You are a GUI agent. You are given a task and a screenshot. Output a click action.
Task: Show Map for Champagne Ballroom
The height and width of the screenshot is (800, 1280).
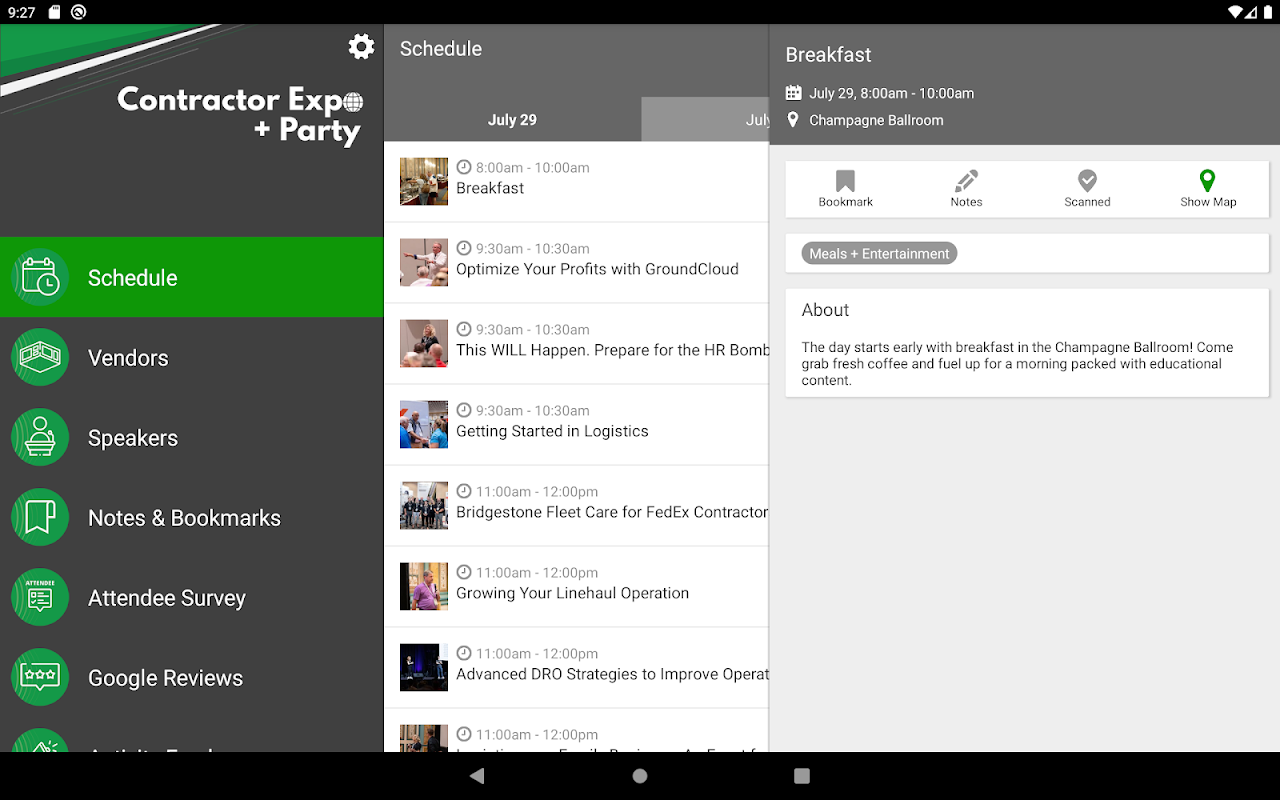tap(1208, 188)
